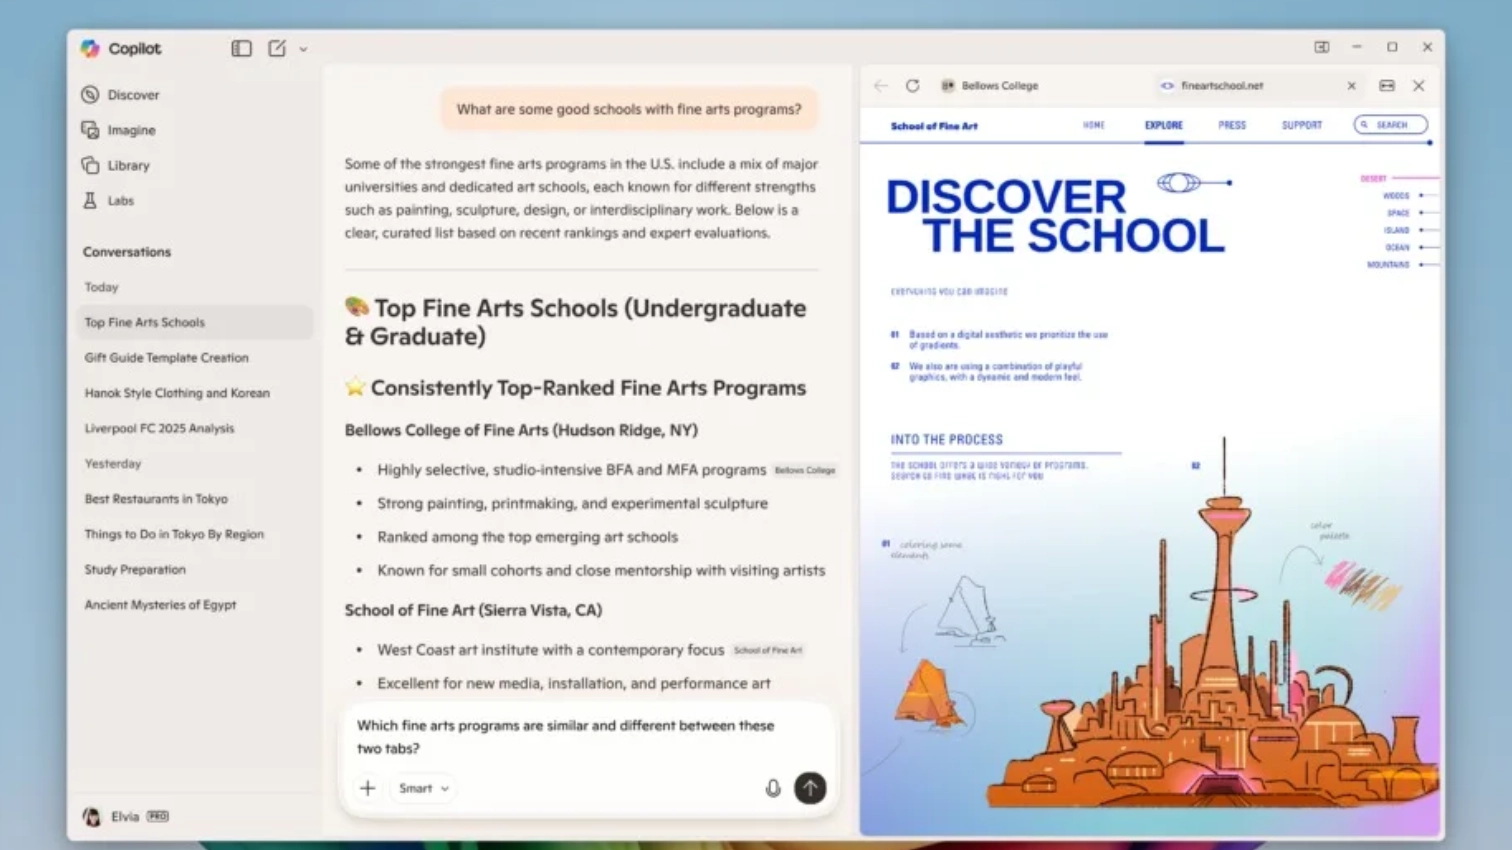
Task: Select DESERT in the website side list
Action: point(1373,179)
